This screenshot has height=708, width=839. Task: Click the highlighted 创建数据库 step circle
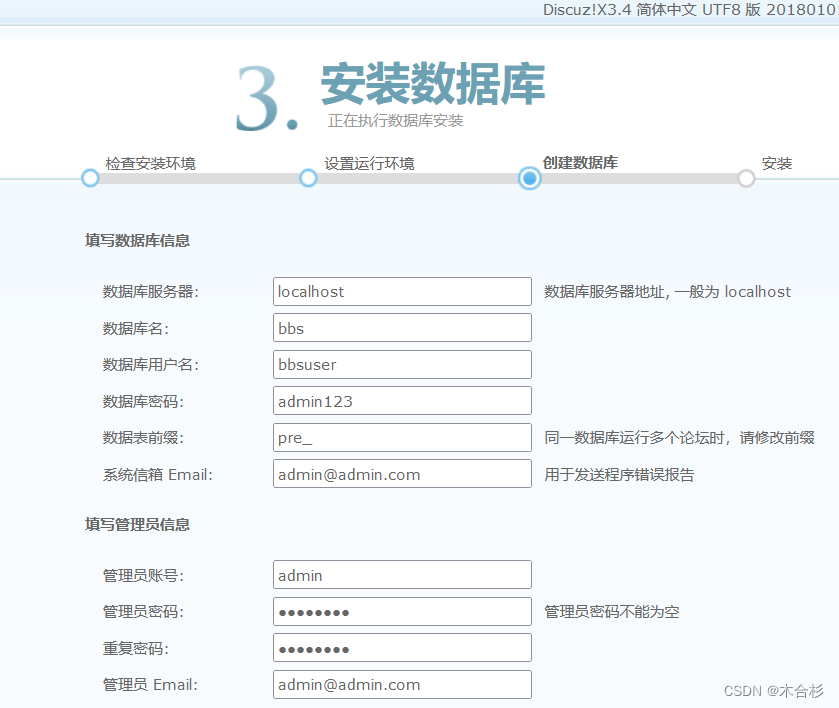point(529,178)
